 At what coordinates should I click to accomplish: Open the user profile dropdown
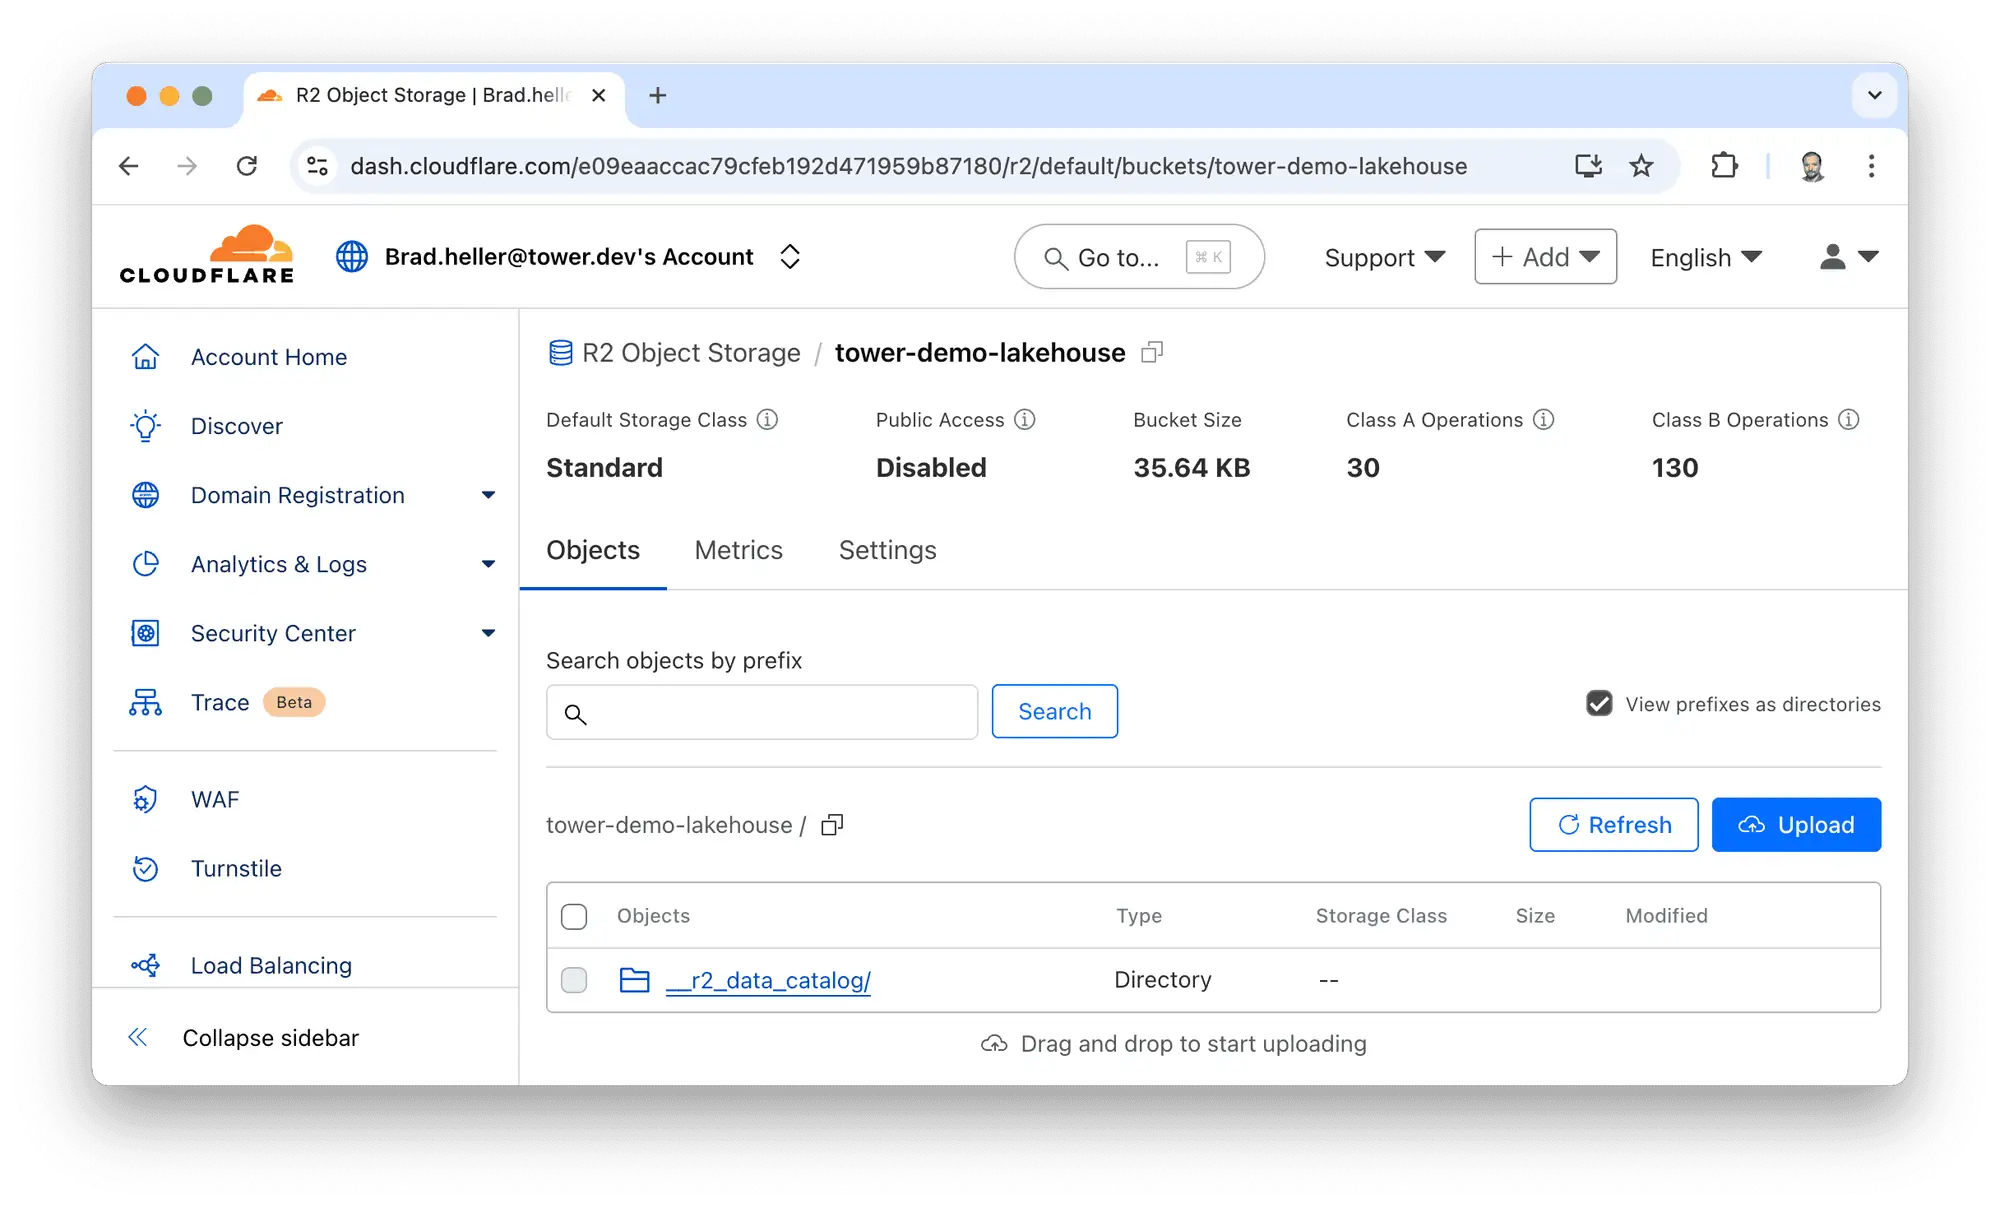(1849, 257)
